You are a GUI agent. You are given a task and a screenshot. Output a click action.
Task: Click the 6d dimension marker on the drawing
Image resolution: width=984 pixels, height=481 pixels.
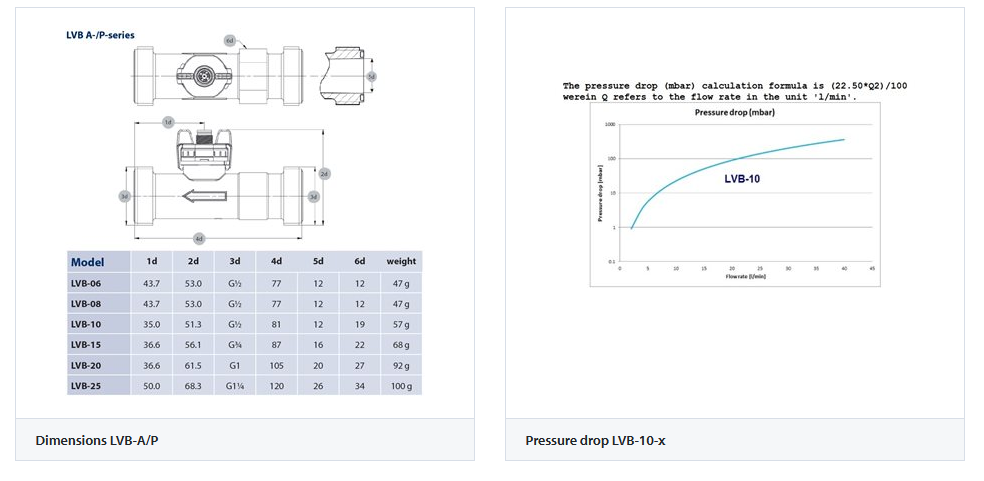click(x=229, y=41)
